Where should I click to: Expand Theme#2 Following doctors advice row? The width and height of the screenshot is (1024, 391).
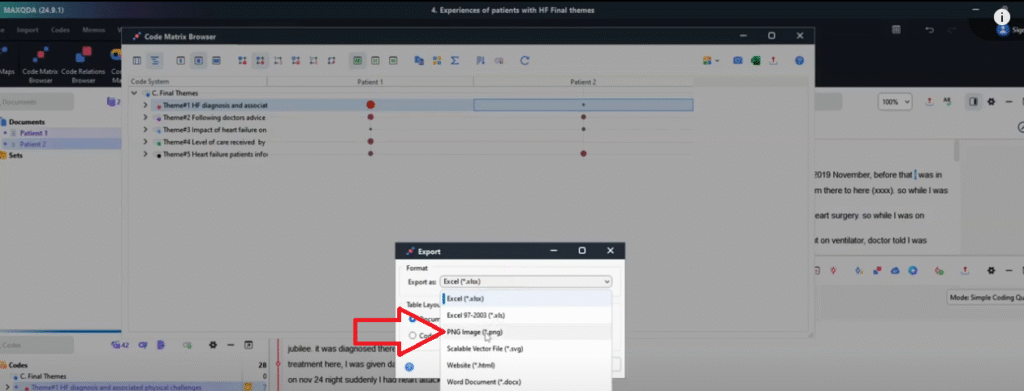(146, 117)
